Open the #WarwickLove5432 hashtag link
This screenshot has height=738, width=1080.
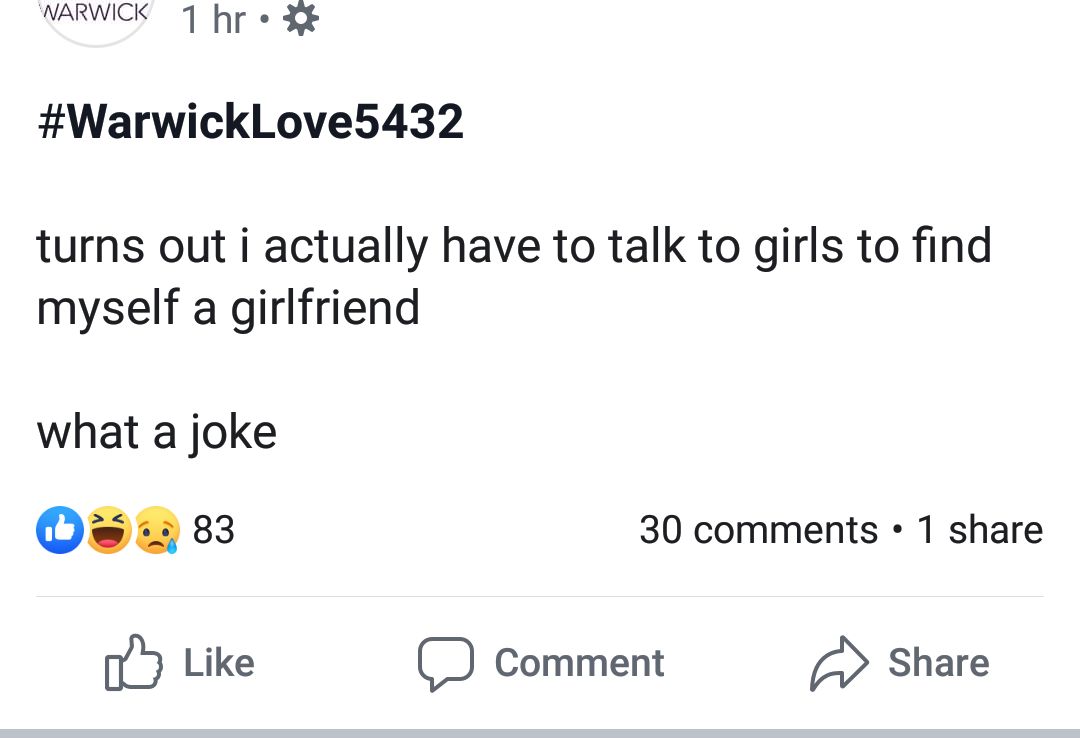coord(249,121)
